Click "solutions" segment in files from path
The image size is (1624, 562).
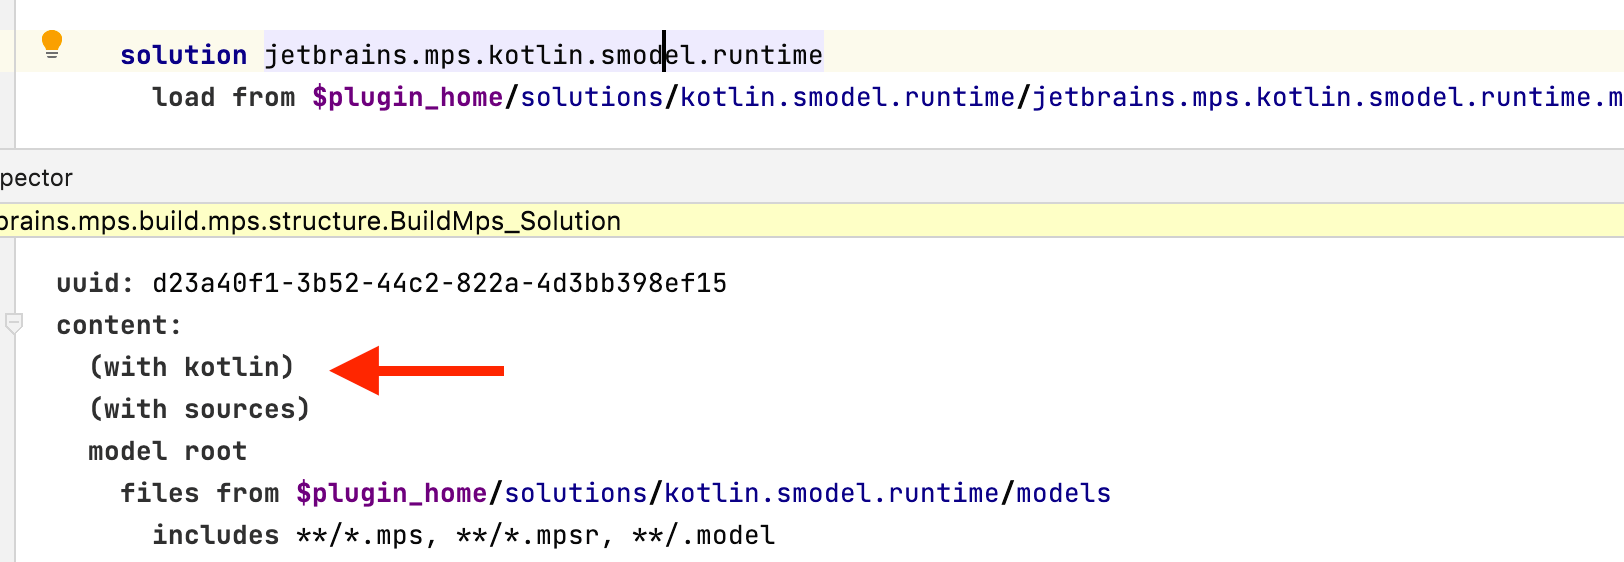[576, 493]
